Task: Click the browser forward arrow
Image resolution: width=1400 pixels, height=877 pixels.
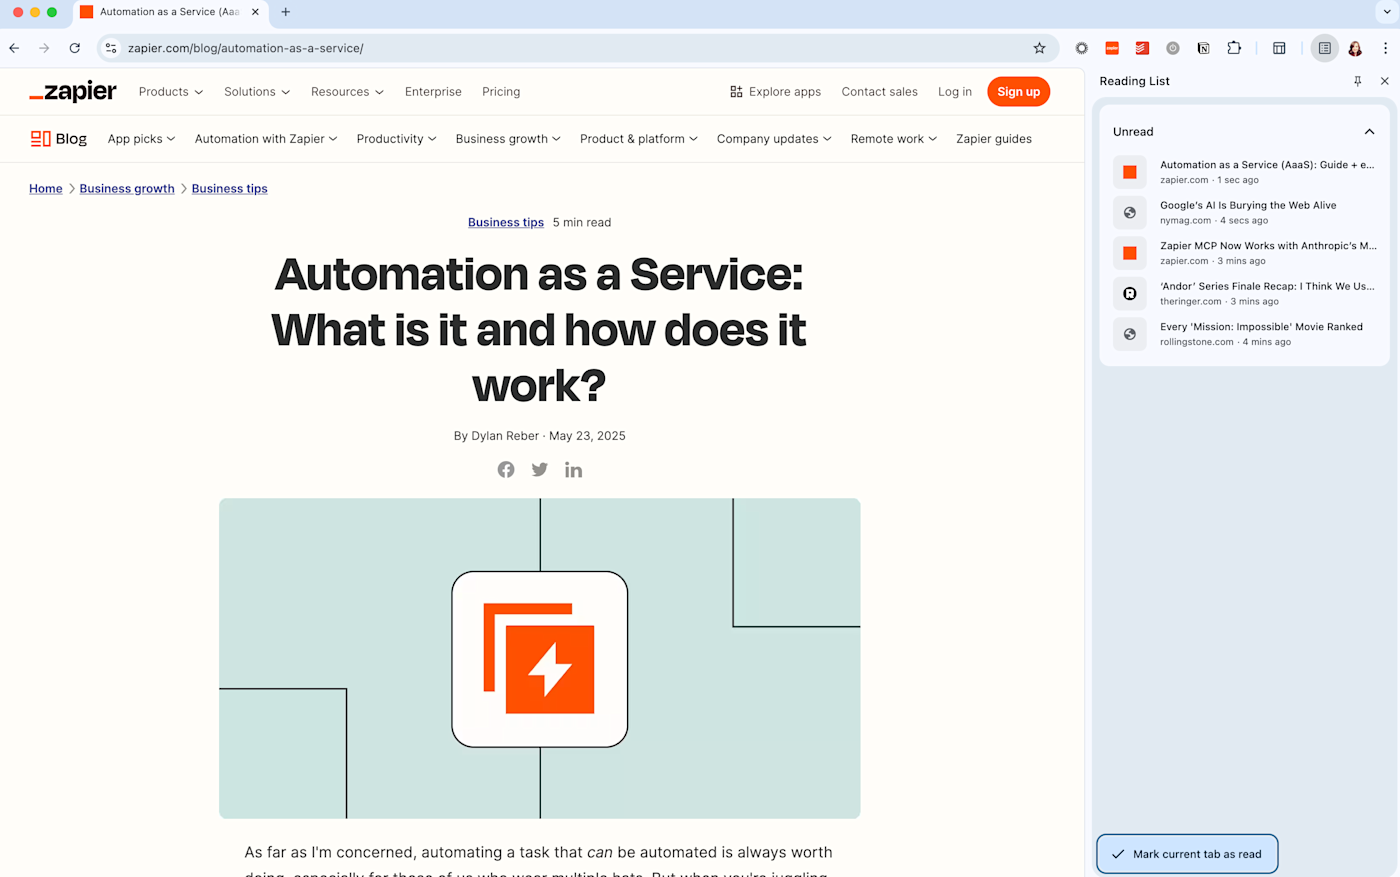Action: click(x=44, y=48)
